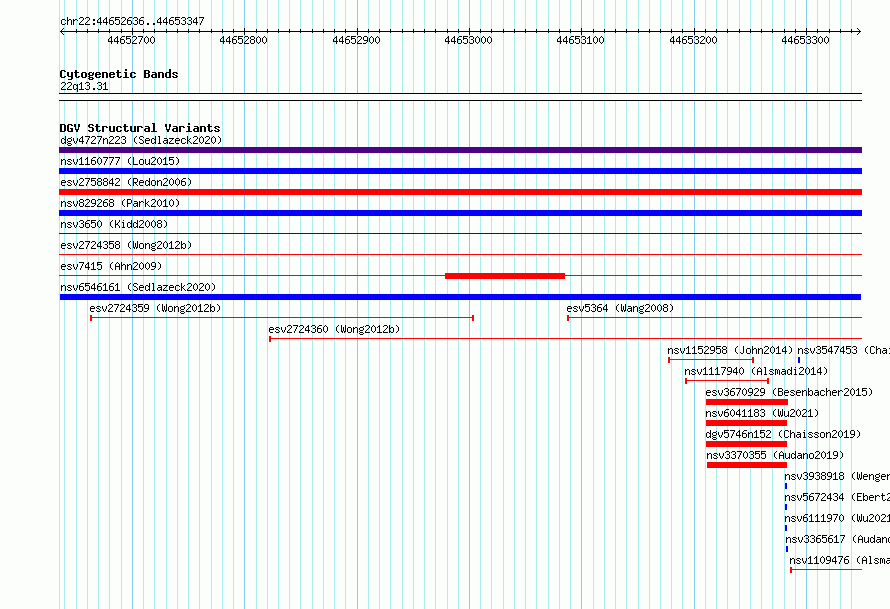Image resolution: width=890 pixels, height=609 pixels.
Task: Select the nsv1152958 red span line
Action: 711,360
